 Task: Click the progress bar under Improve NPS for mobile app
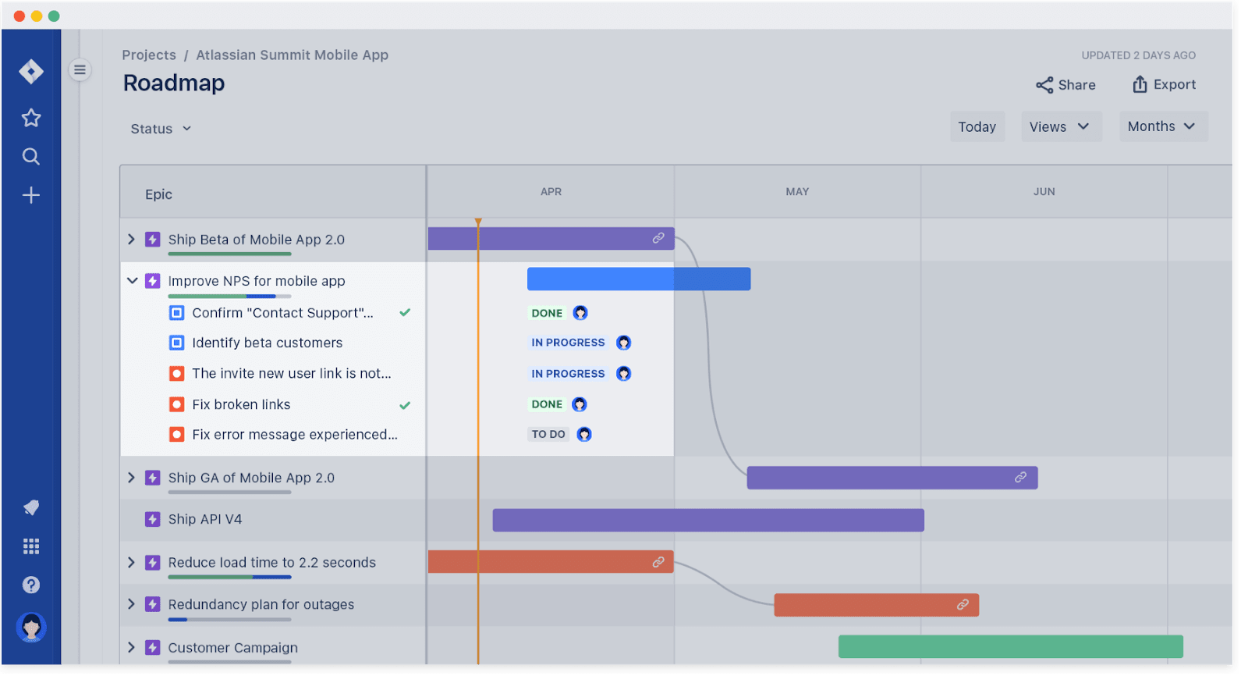click(230, 296)
